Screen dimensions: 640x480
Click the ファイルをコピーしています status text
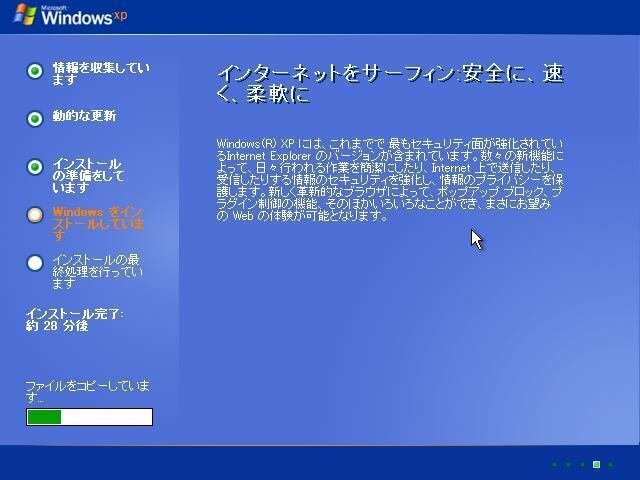(87, 391)
